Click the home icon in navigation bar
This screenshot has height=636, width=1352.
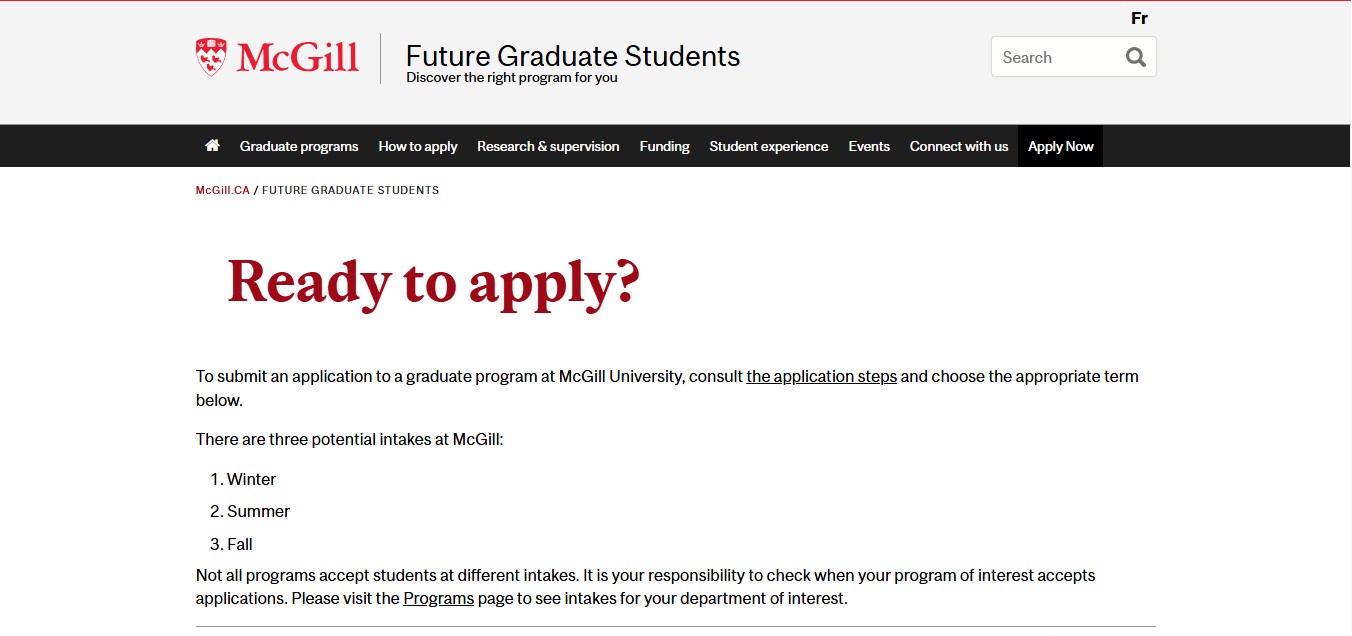click(212, 146)
